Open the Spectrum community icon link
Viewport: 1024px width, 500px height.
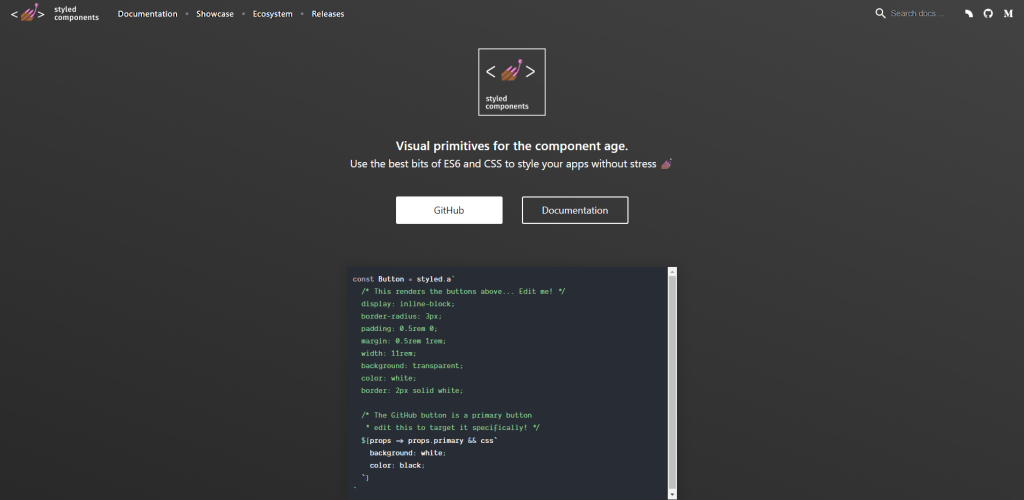pyautogui.click(x=969, y=14)
